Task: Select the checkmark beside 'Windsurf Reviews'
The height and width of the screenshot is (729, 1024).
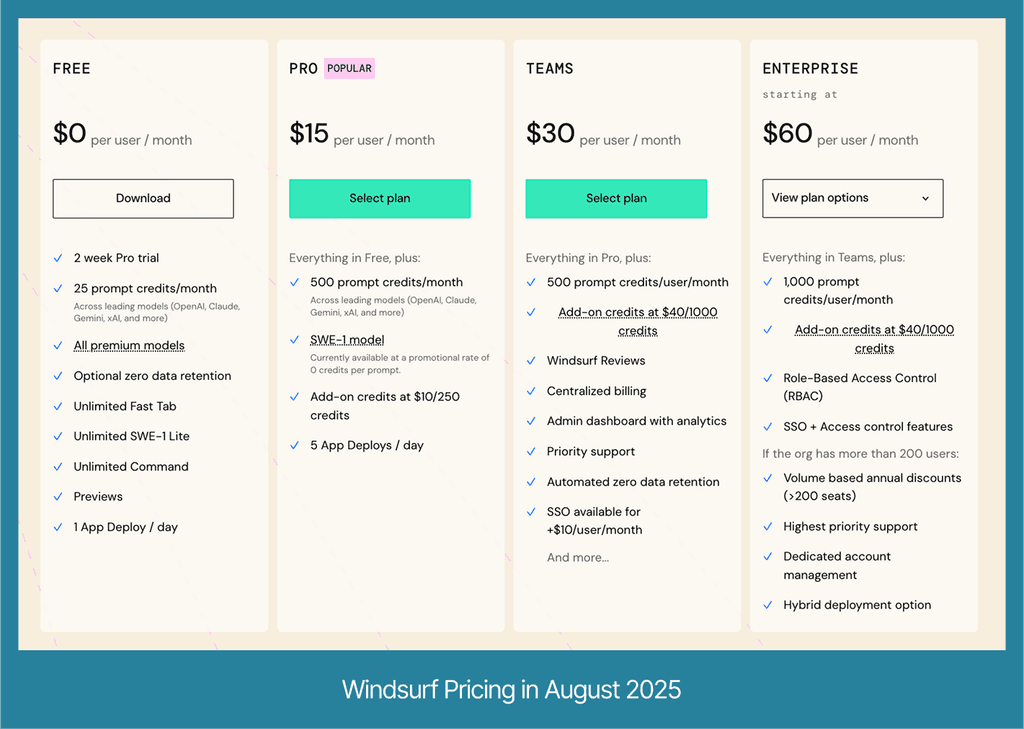Action: (531, 361)
